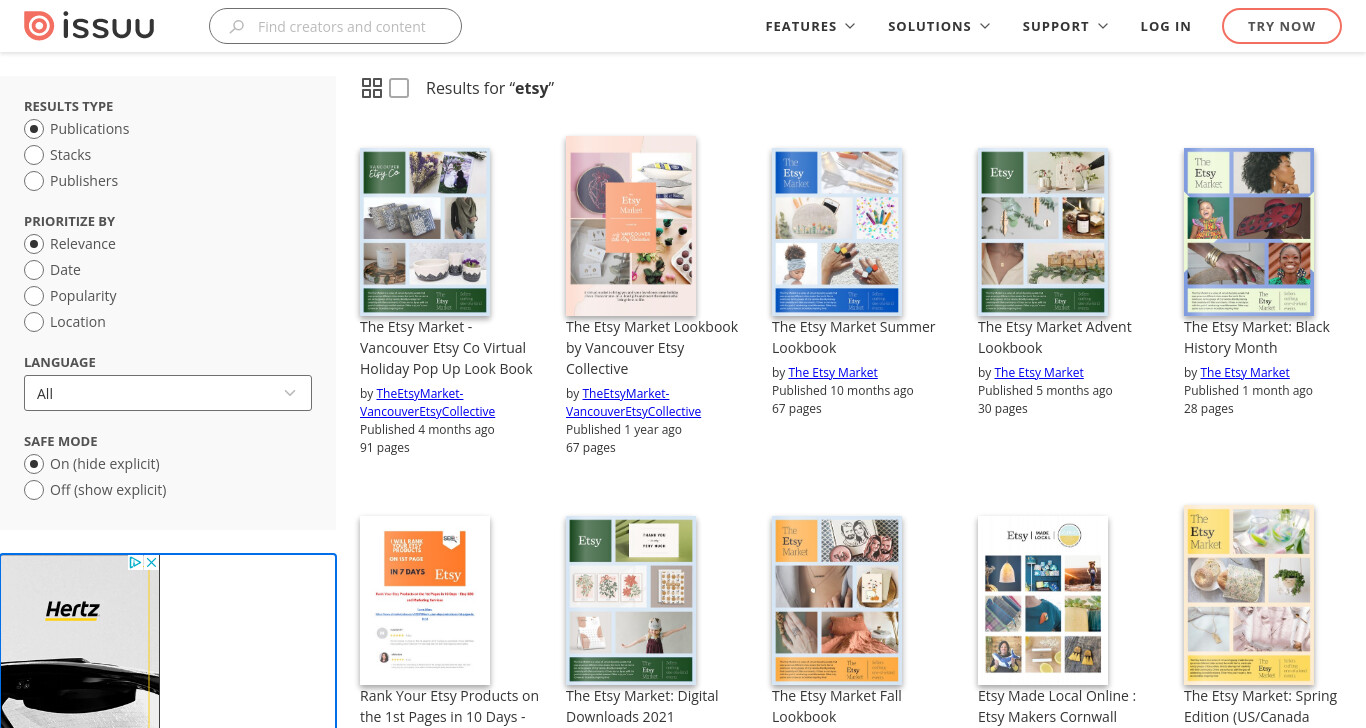This screenshot has height=728, width=1366.
Task: Select Publications results type
Action: tap(77, 129)
